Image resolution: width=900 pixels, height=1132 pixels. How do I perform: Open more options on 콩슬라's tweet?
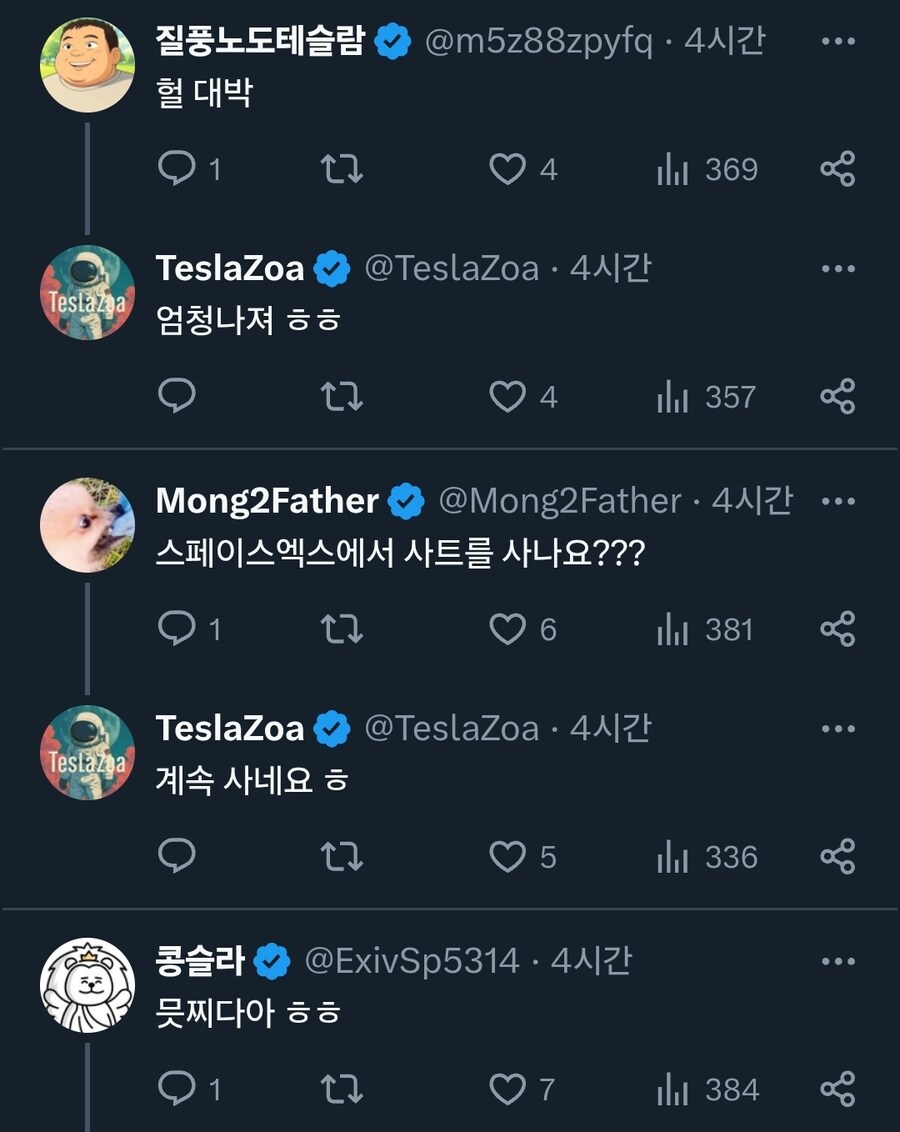(x=838, y=961)
